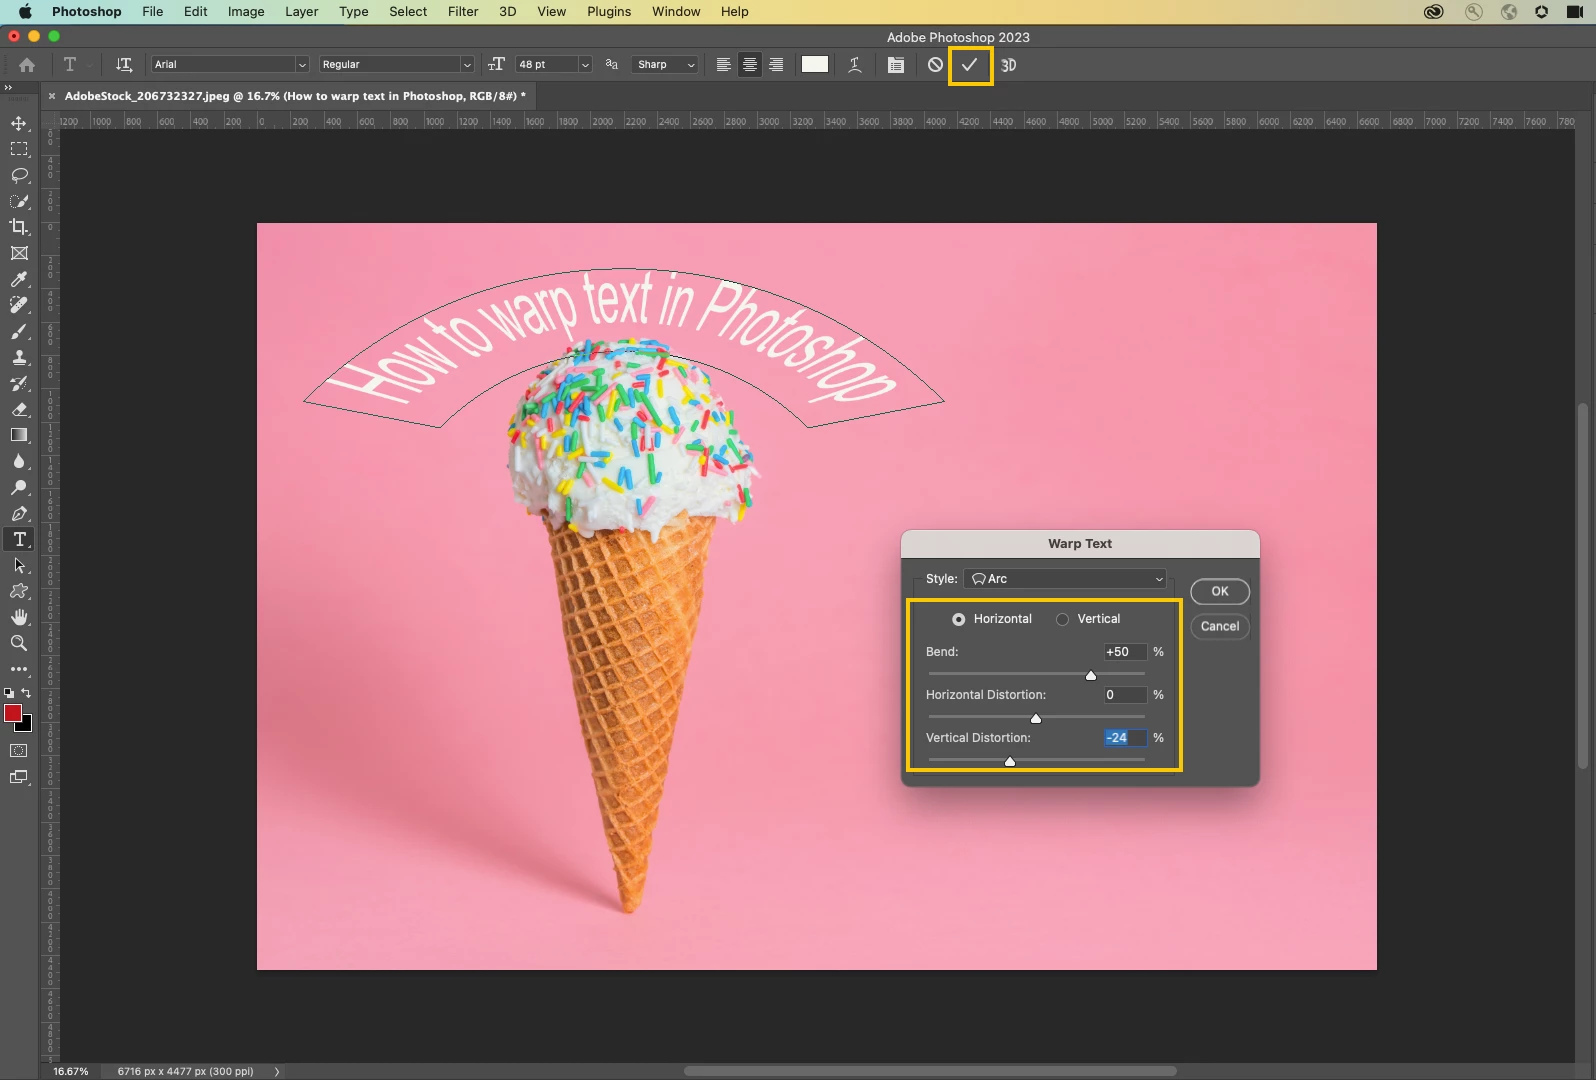Click the Horizontal Distortion value field

point(1125,695)
